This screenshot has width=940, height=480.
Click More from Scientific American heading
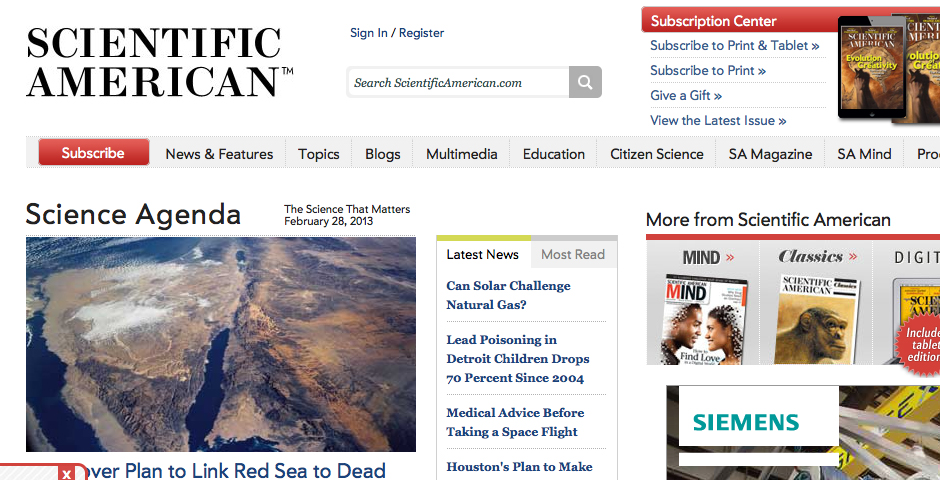[x=768, y=220]
